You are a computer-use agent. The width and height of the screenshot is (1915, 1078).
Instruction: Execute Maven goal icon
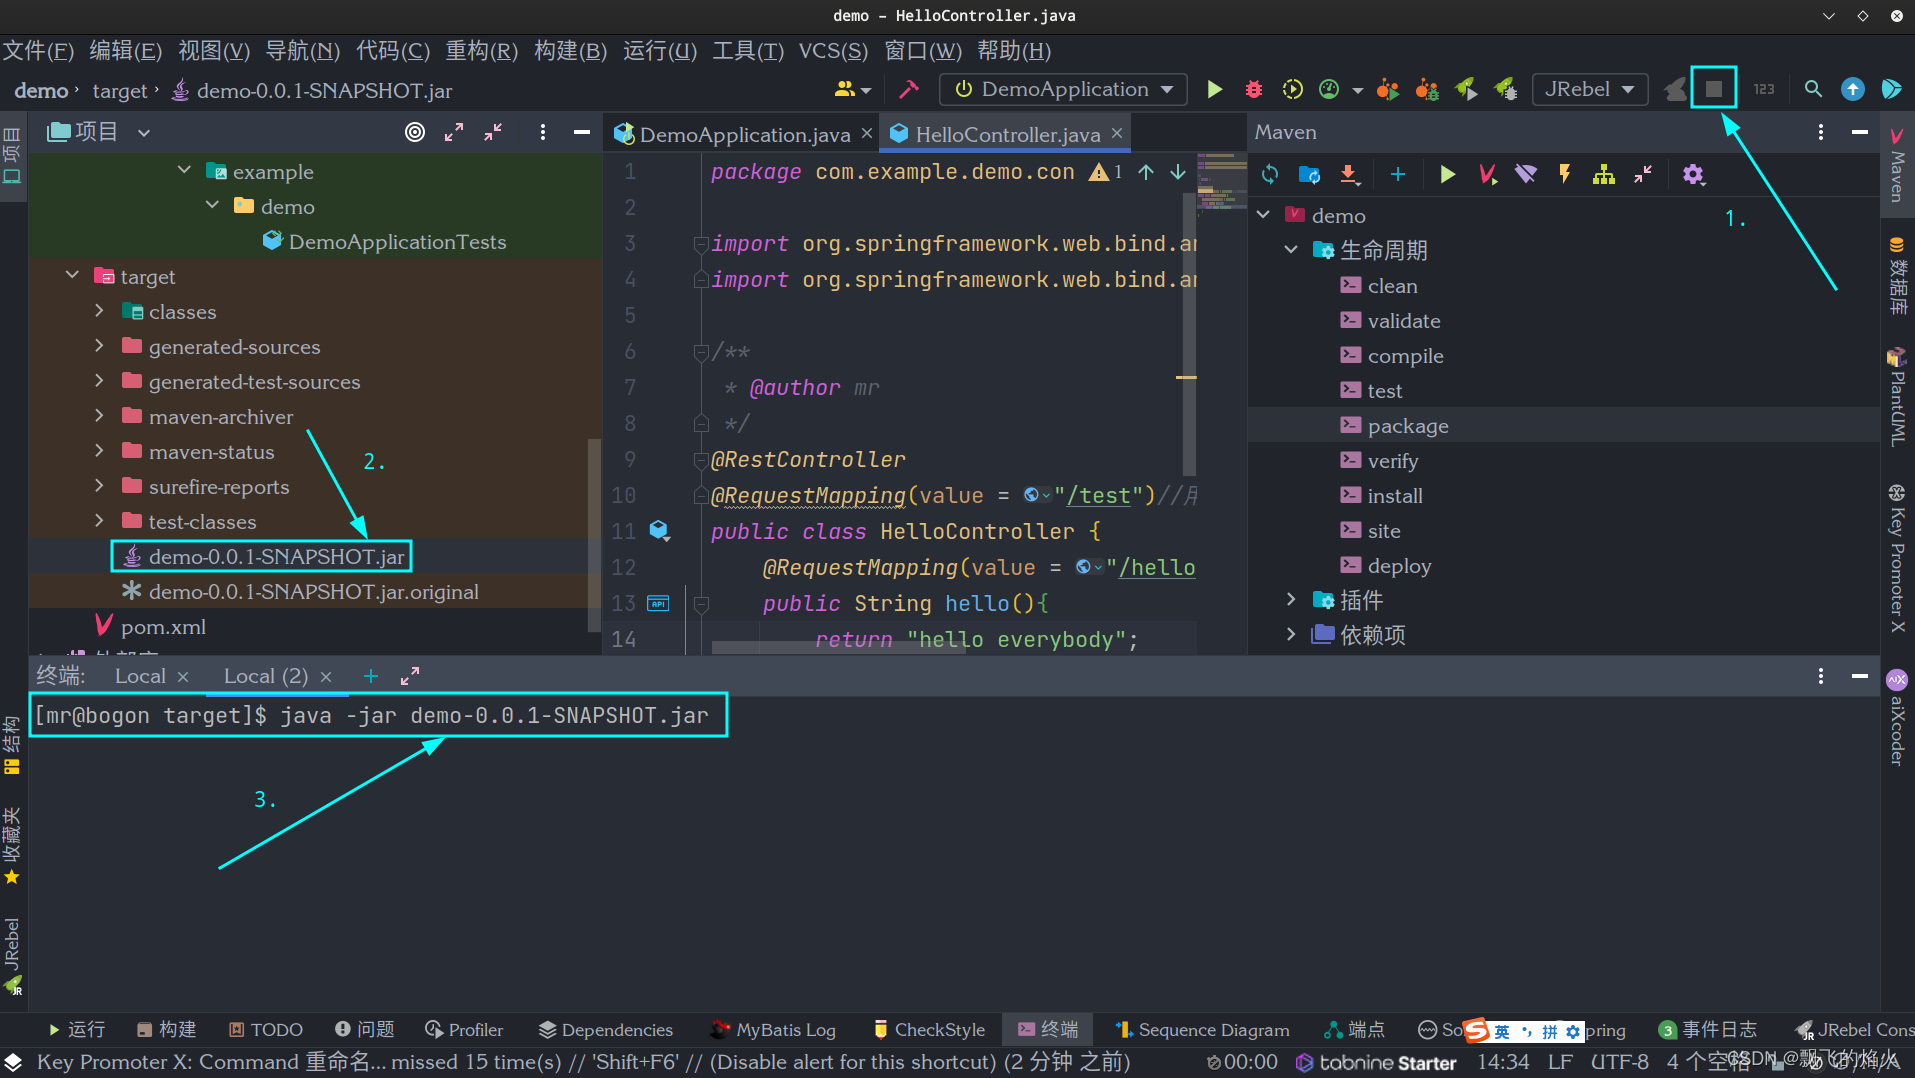(x=1487, y=175)
